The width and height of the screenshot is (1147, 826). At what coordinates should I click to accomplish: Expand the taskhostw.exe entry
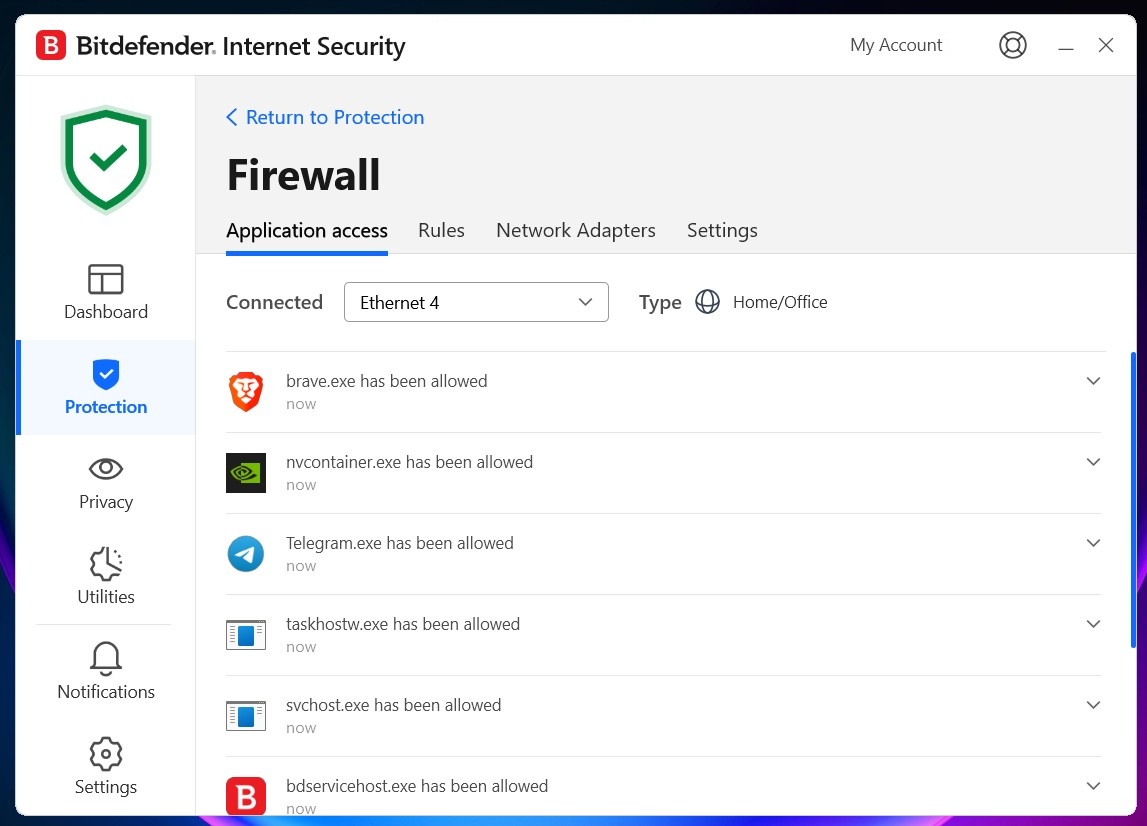(1093, 624)
